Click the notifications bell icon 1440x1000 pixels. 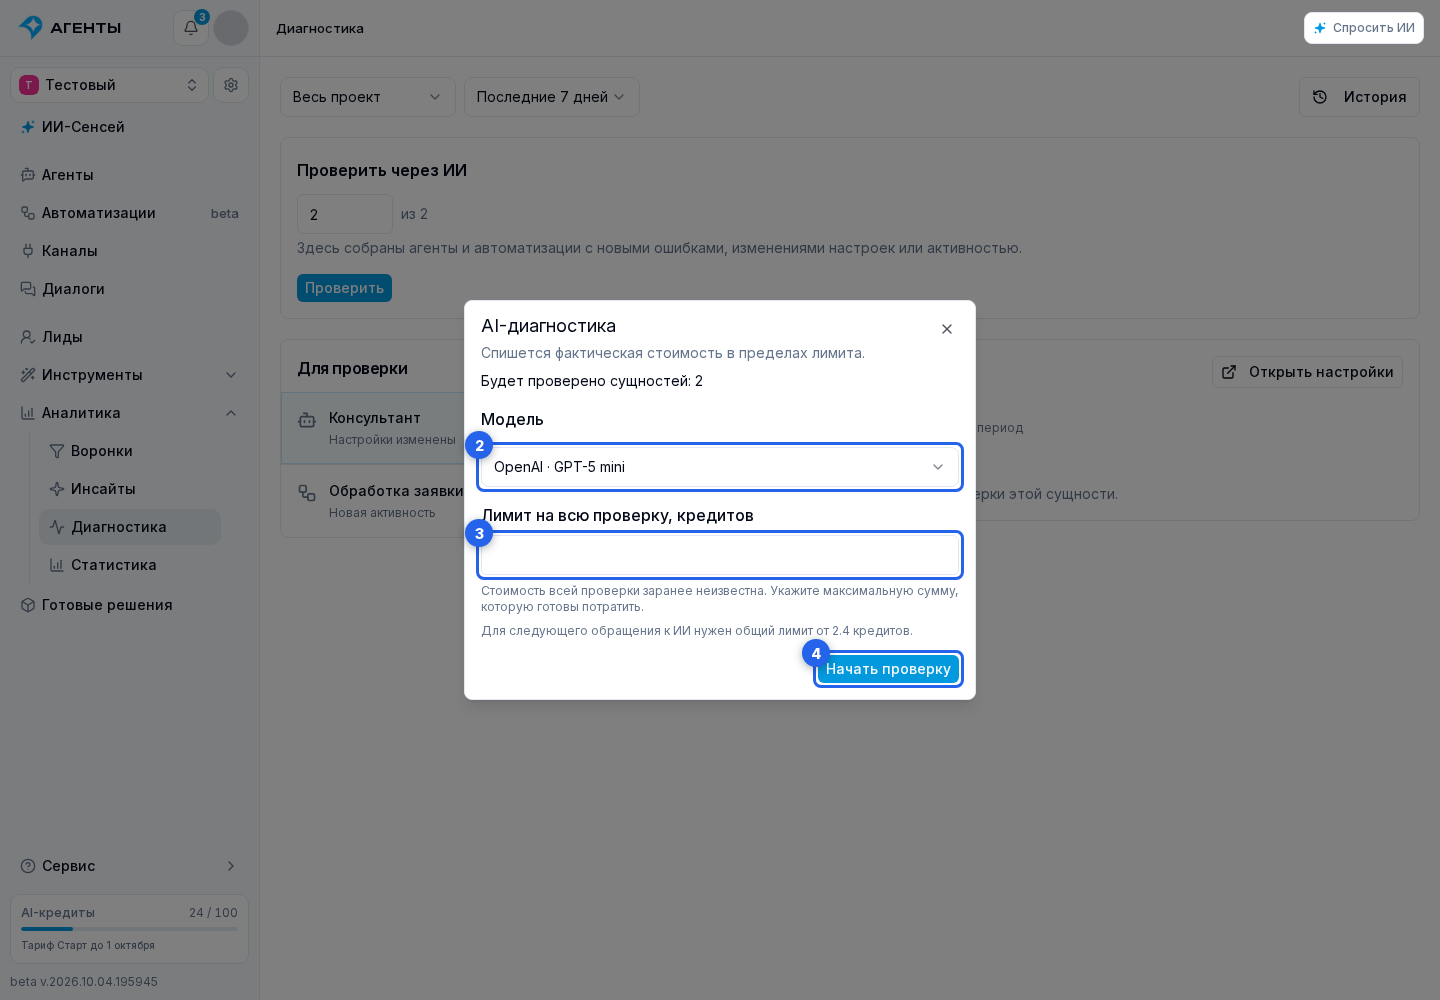pos(190,28)
